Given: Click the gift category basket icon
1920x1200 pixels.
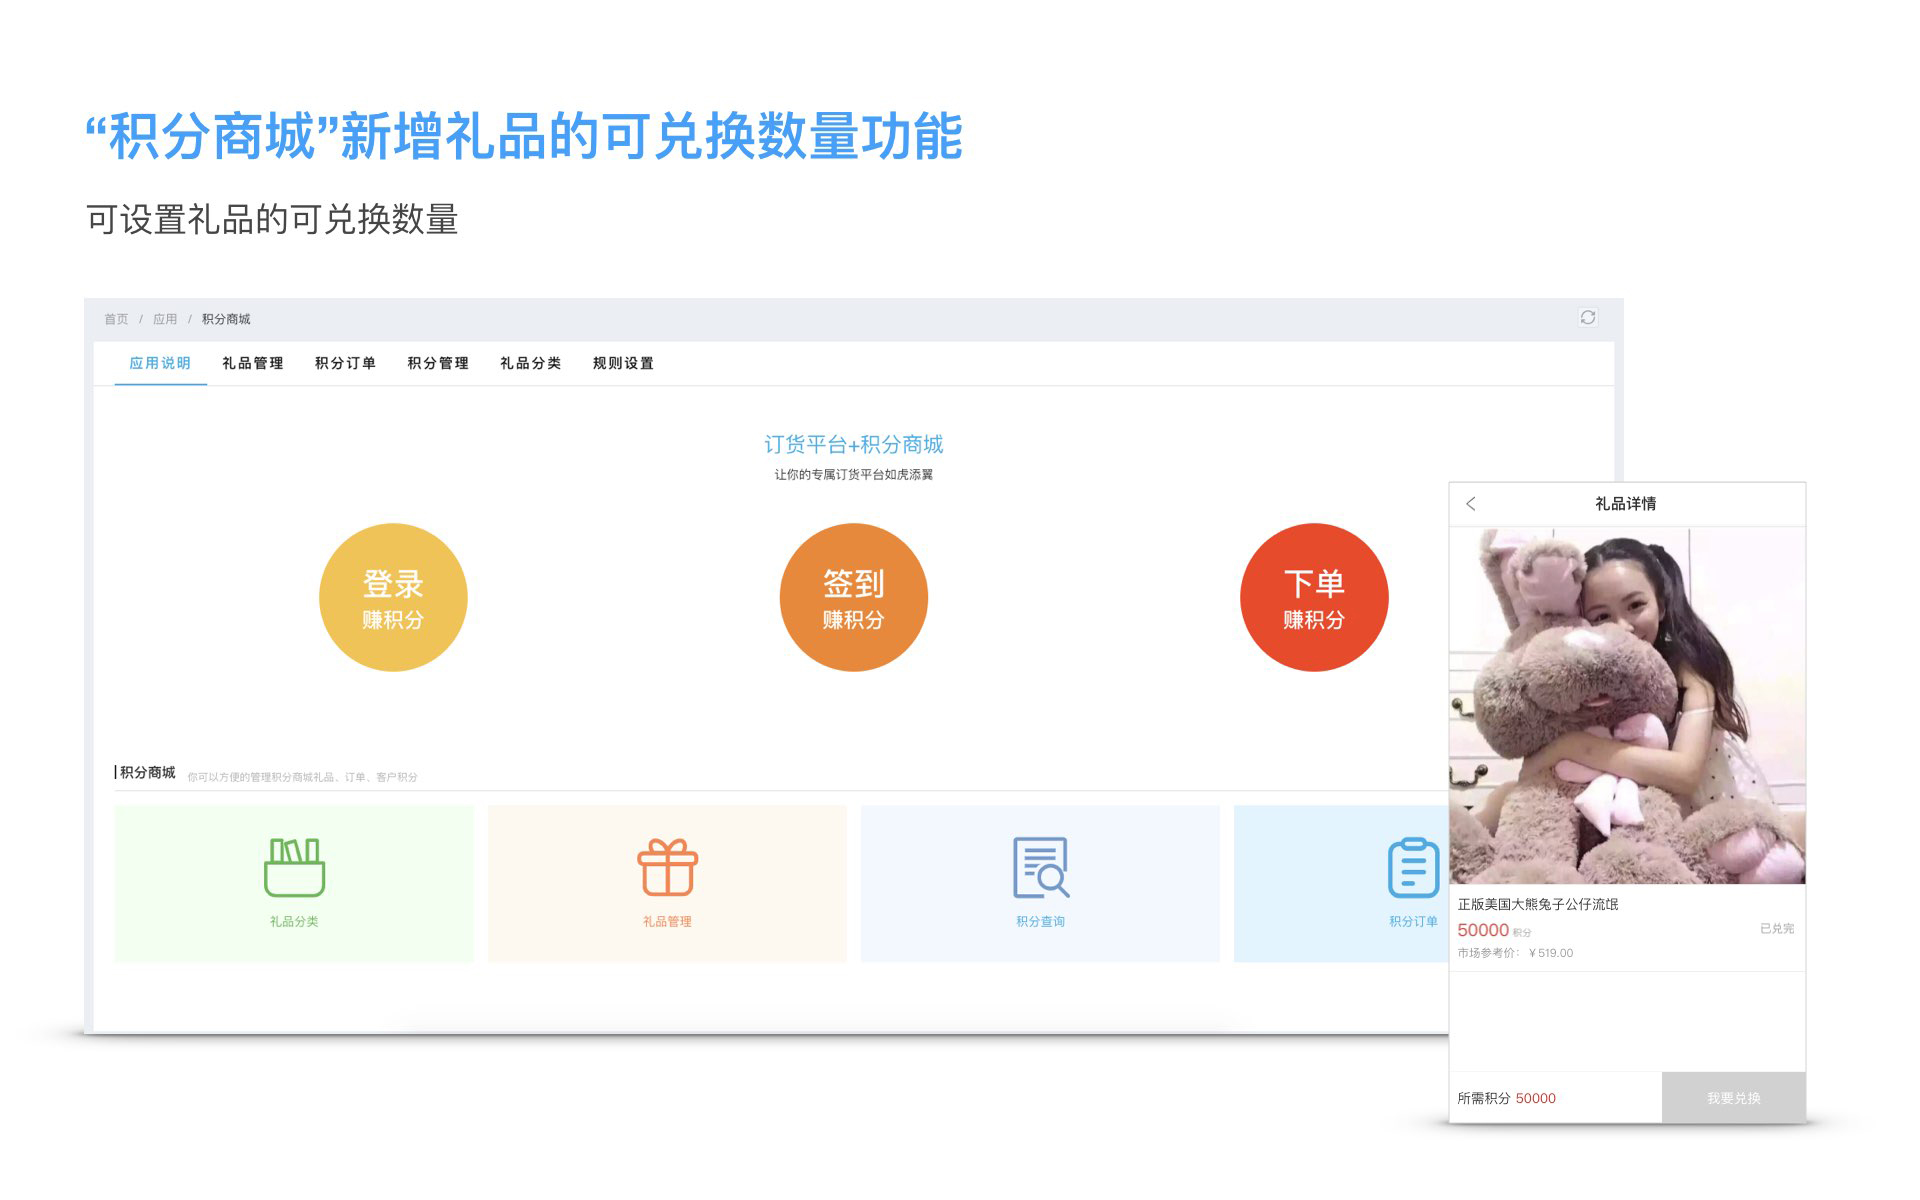Looking at the screenshot, I should pyautogui.click(x=294, y=867).
